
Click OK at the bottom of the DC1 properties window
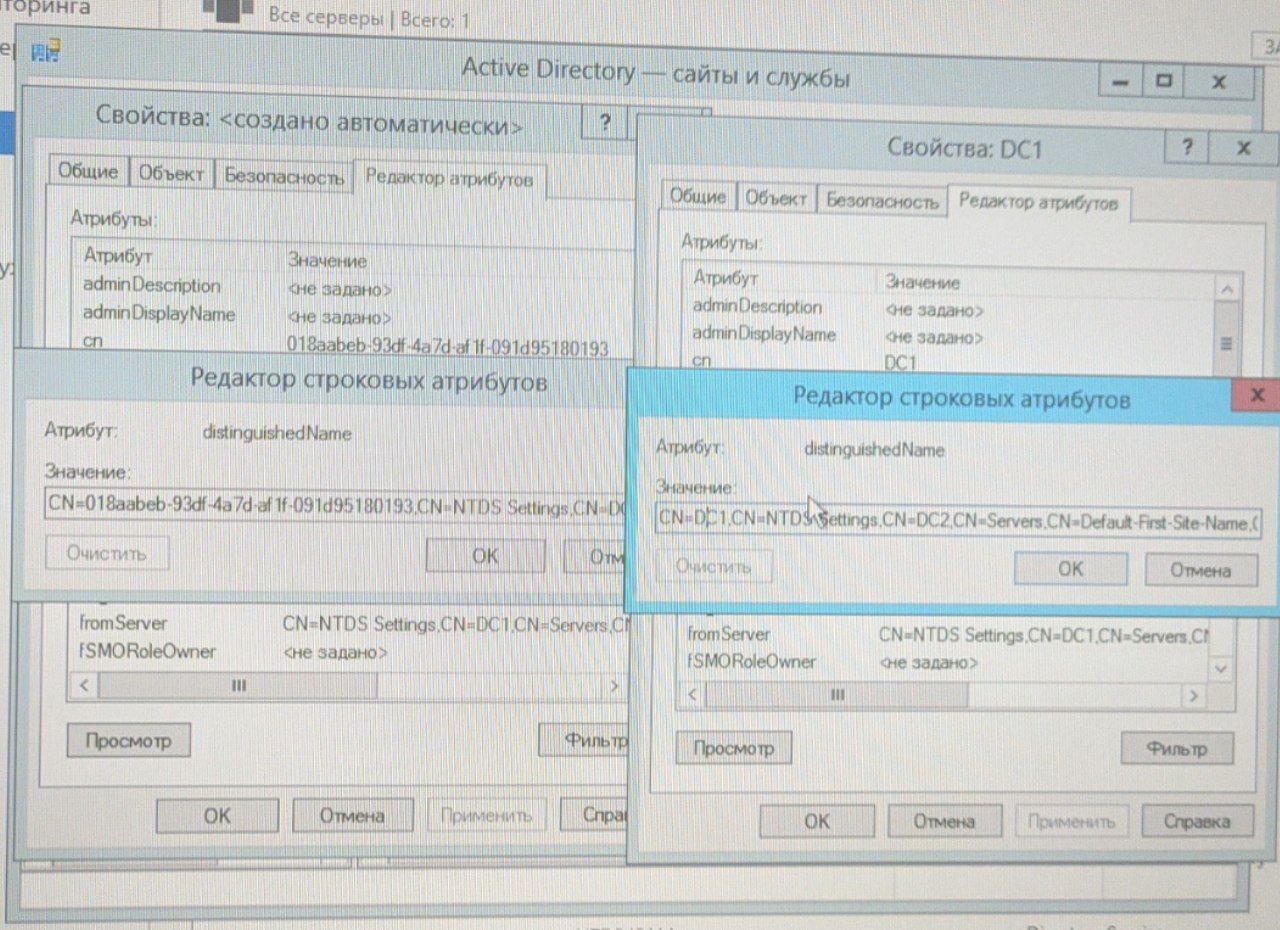tap(817, 821)
